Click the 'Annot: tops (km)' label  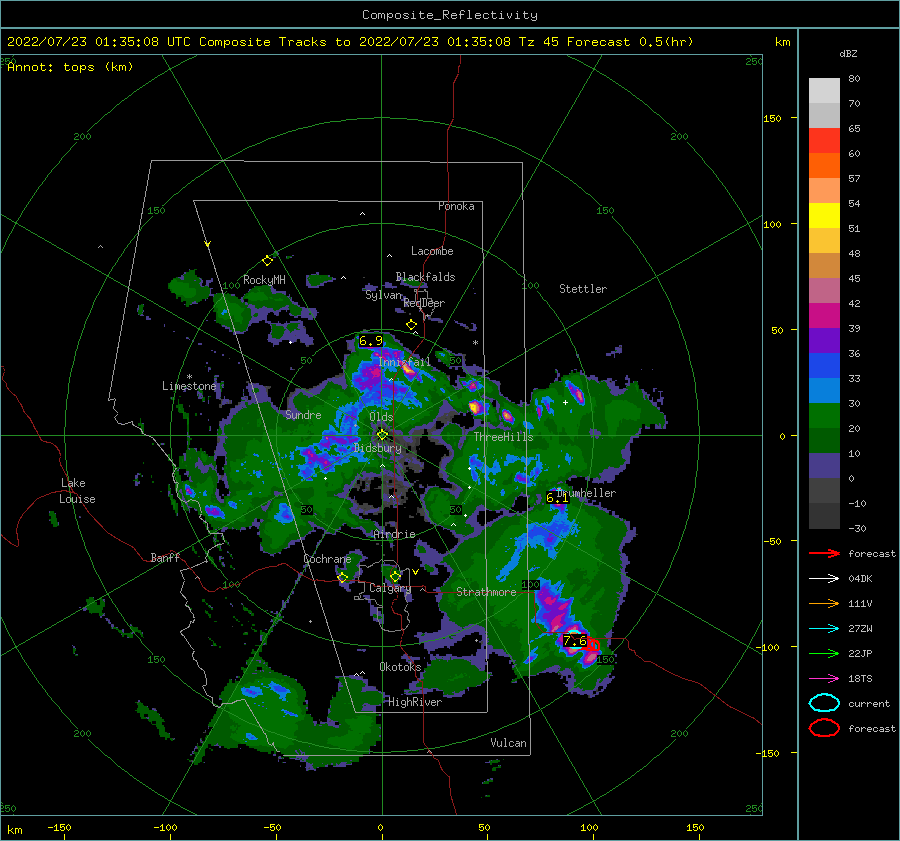(70, 67)
